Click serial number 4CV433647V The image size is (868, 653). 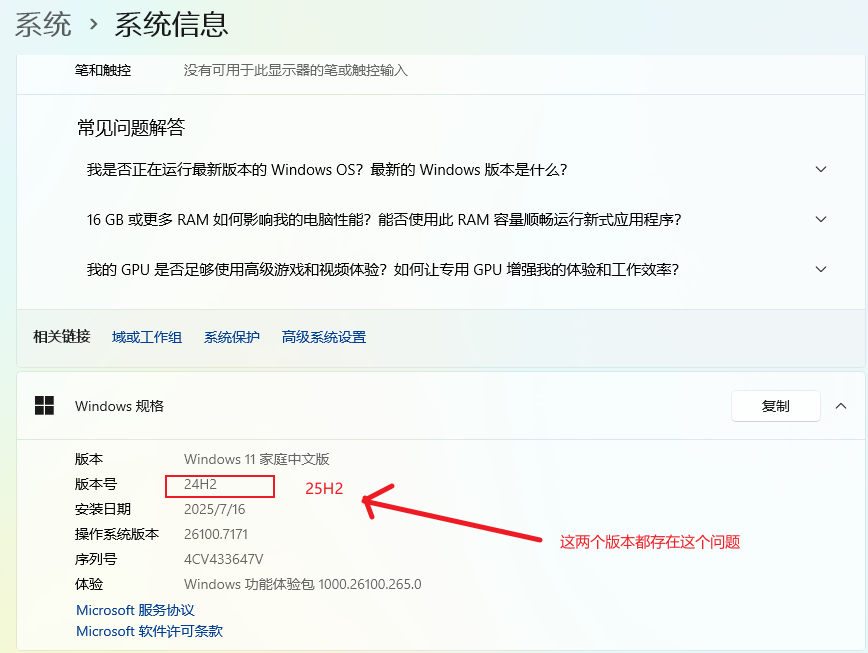pos(224,559)
